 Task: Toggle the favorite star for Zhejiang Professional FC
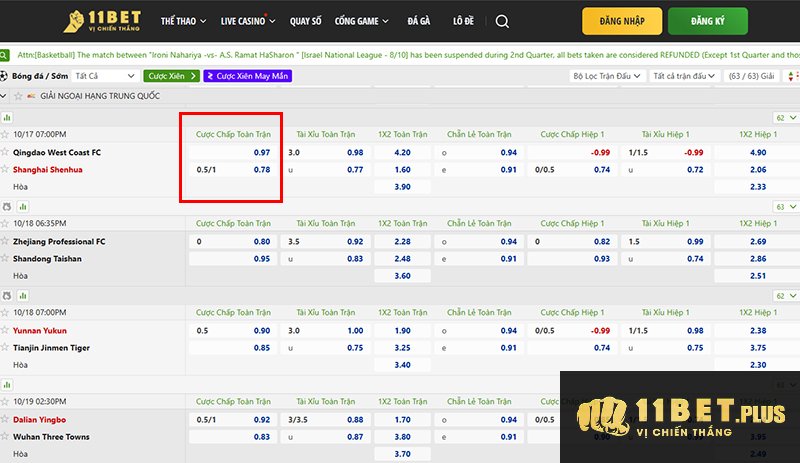(6, 242)
